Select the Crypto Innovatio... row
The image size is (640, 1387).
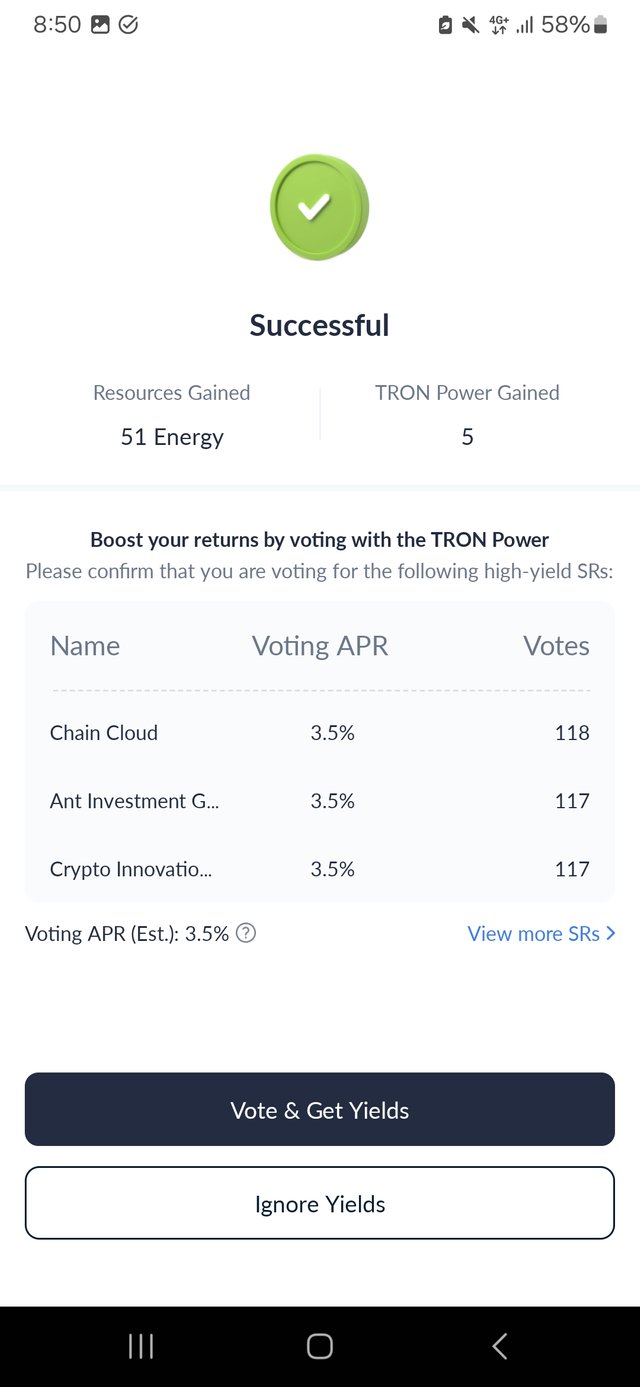(x=320, y=869)
